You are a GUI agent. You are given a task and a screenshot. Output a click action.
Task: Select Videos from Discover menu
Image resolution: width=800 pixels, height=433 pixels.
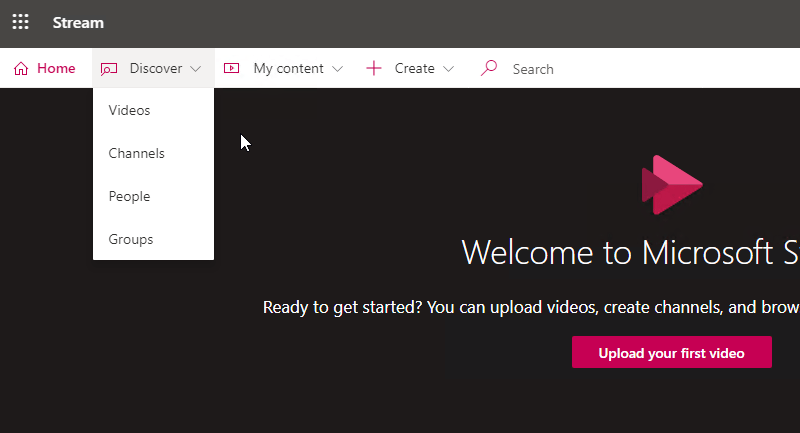click(x=129, y=110)
